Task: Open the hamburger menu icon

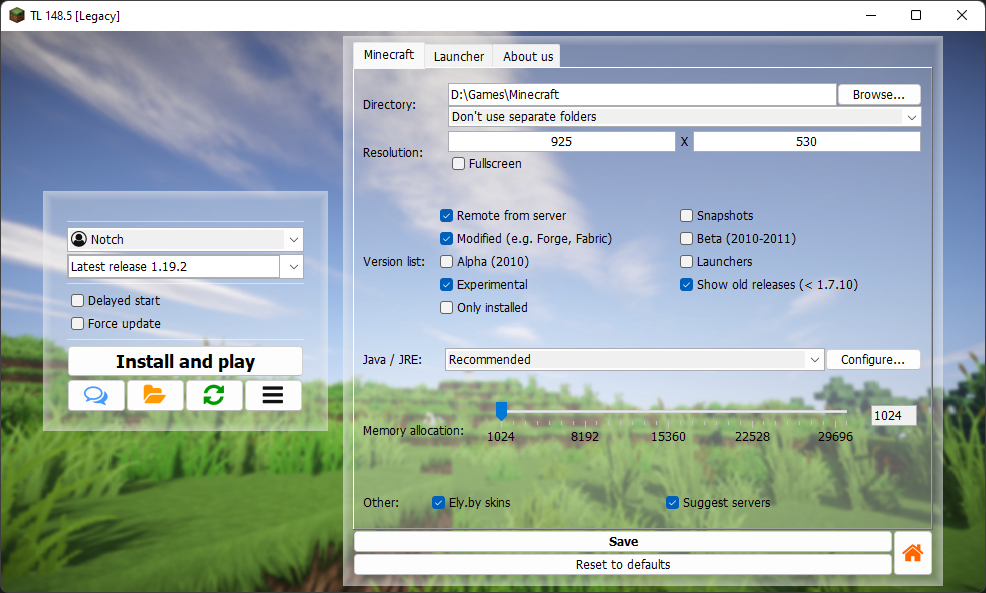Action: coord(273,395)
